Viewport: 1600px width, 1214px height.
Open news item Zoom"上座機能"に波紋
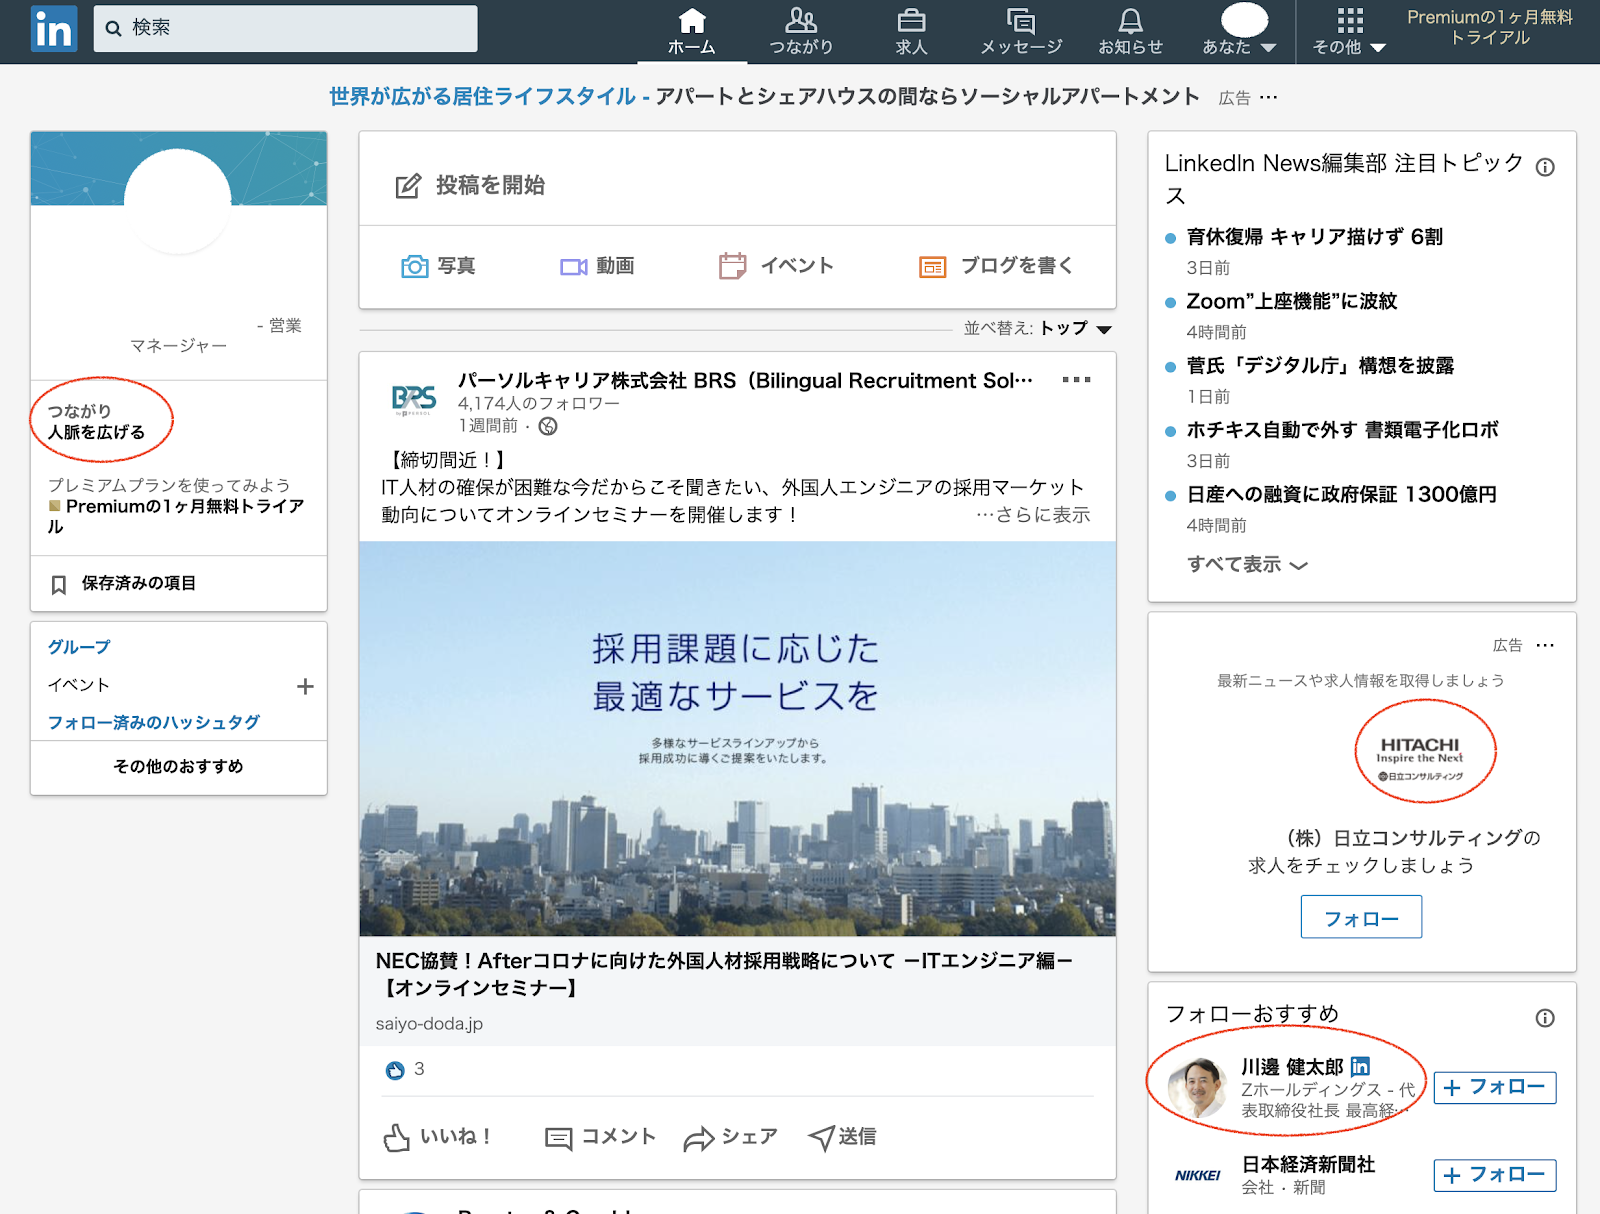coord(1291,301)
